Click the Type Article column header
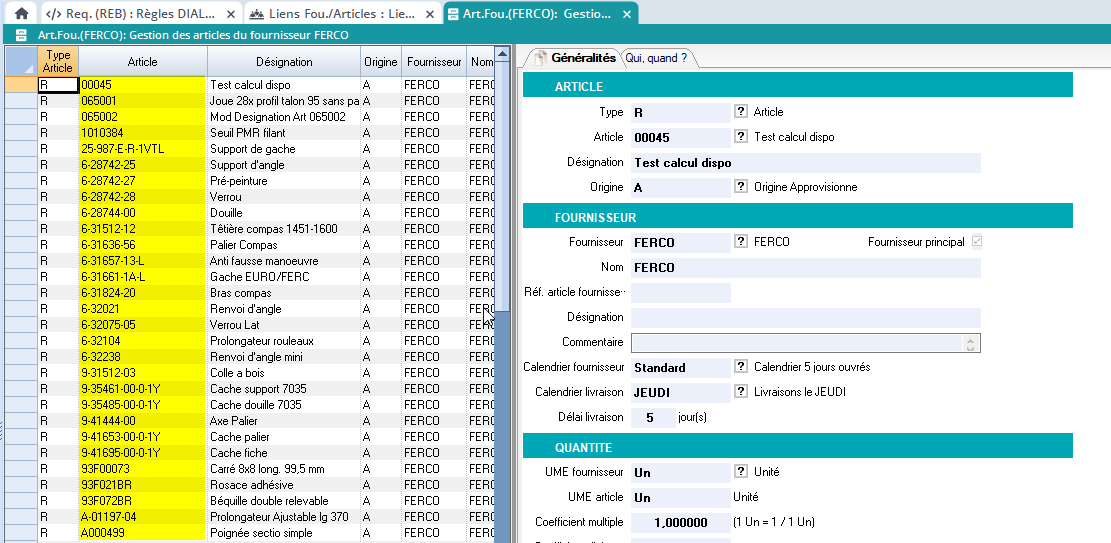The width and height of the screenshot is (1111, 543). pyautogui.click(x=58, y=61)
